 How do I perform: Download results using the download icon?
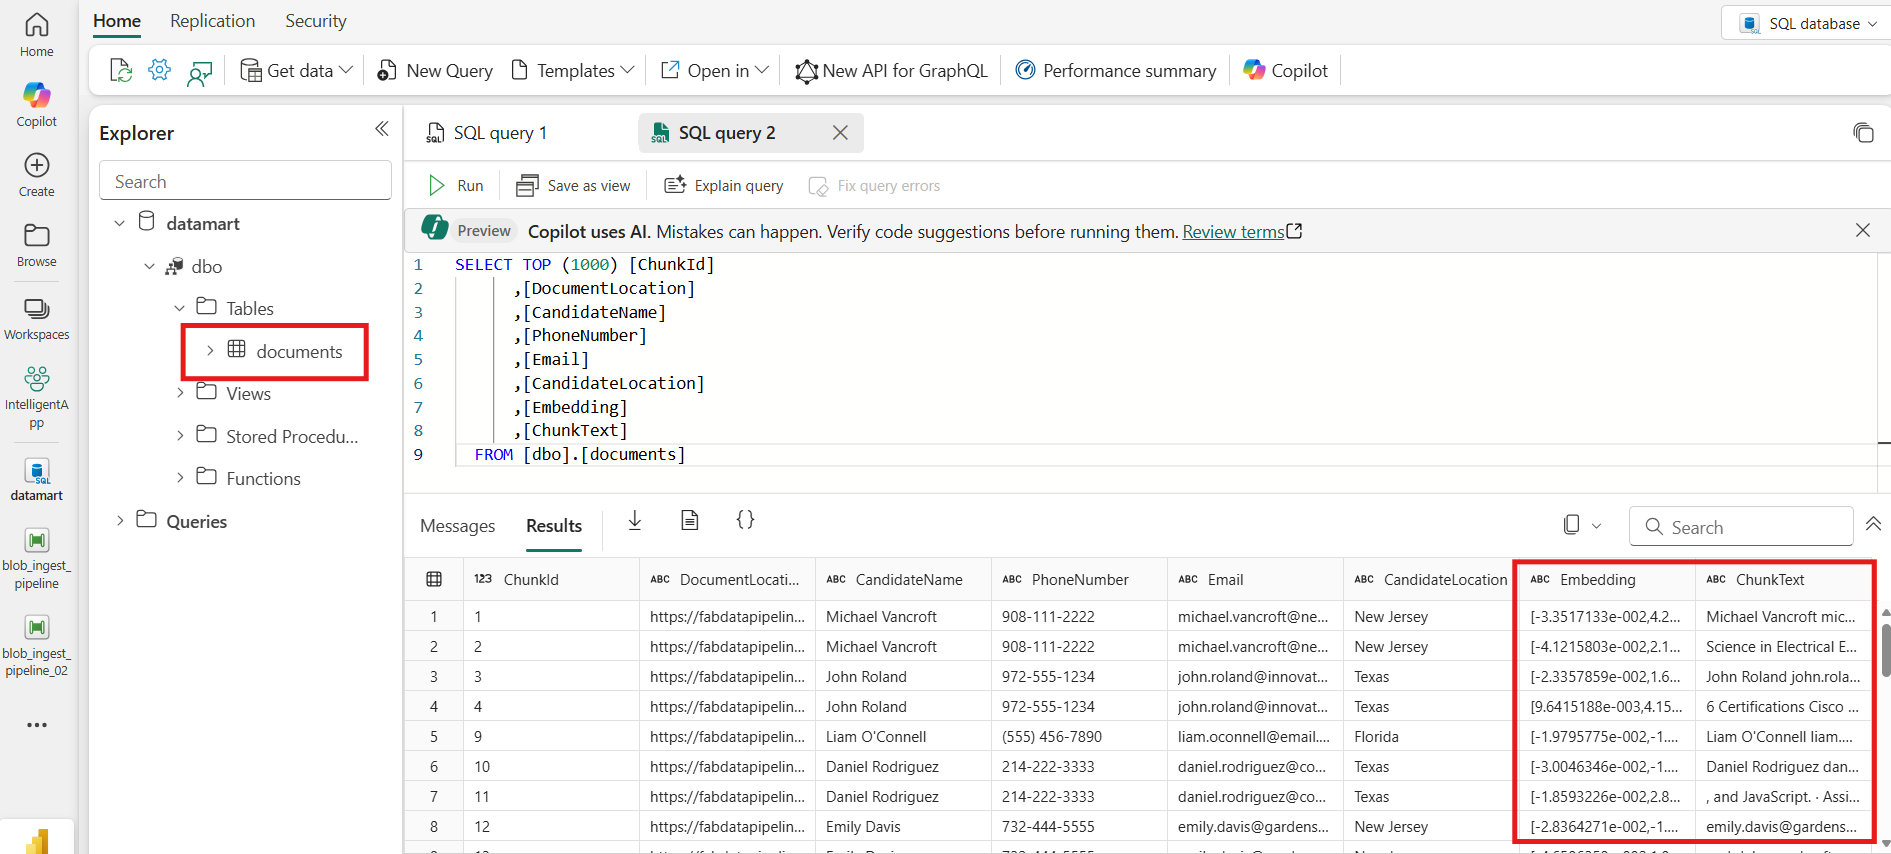635,520
